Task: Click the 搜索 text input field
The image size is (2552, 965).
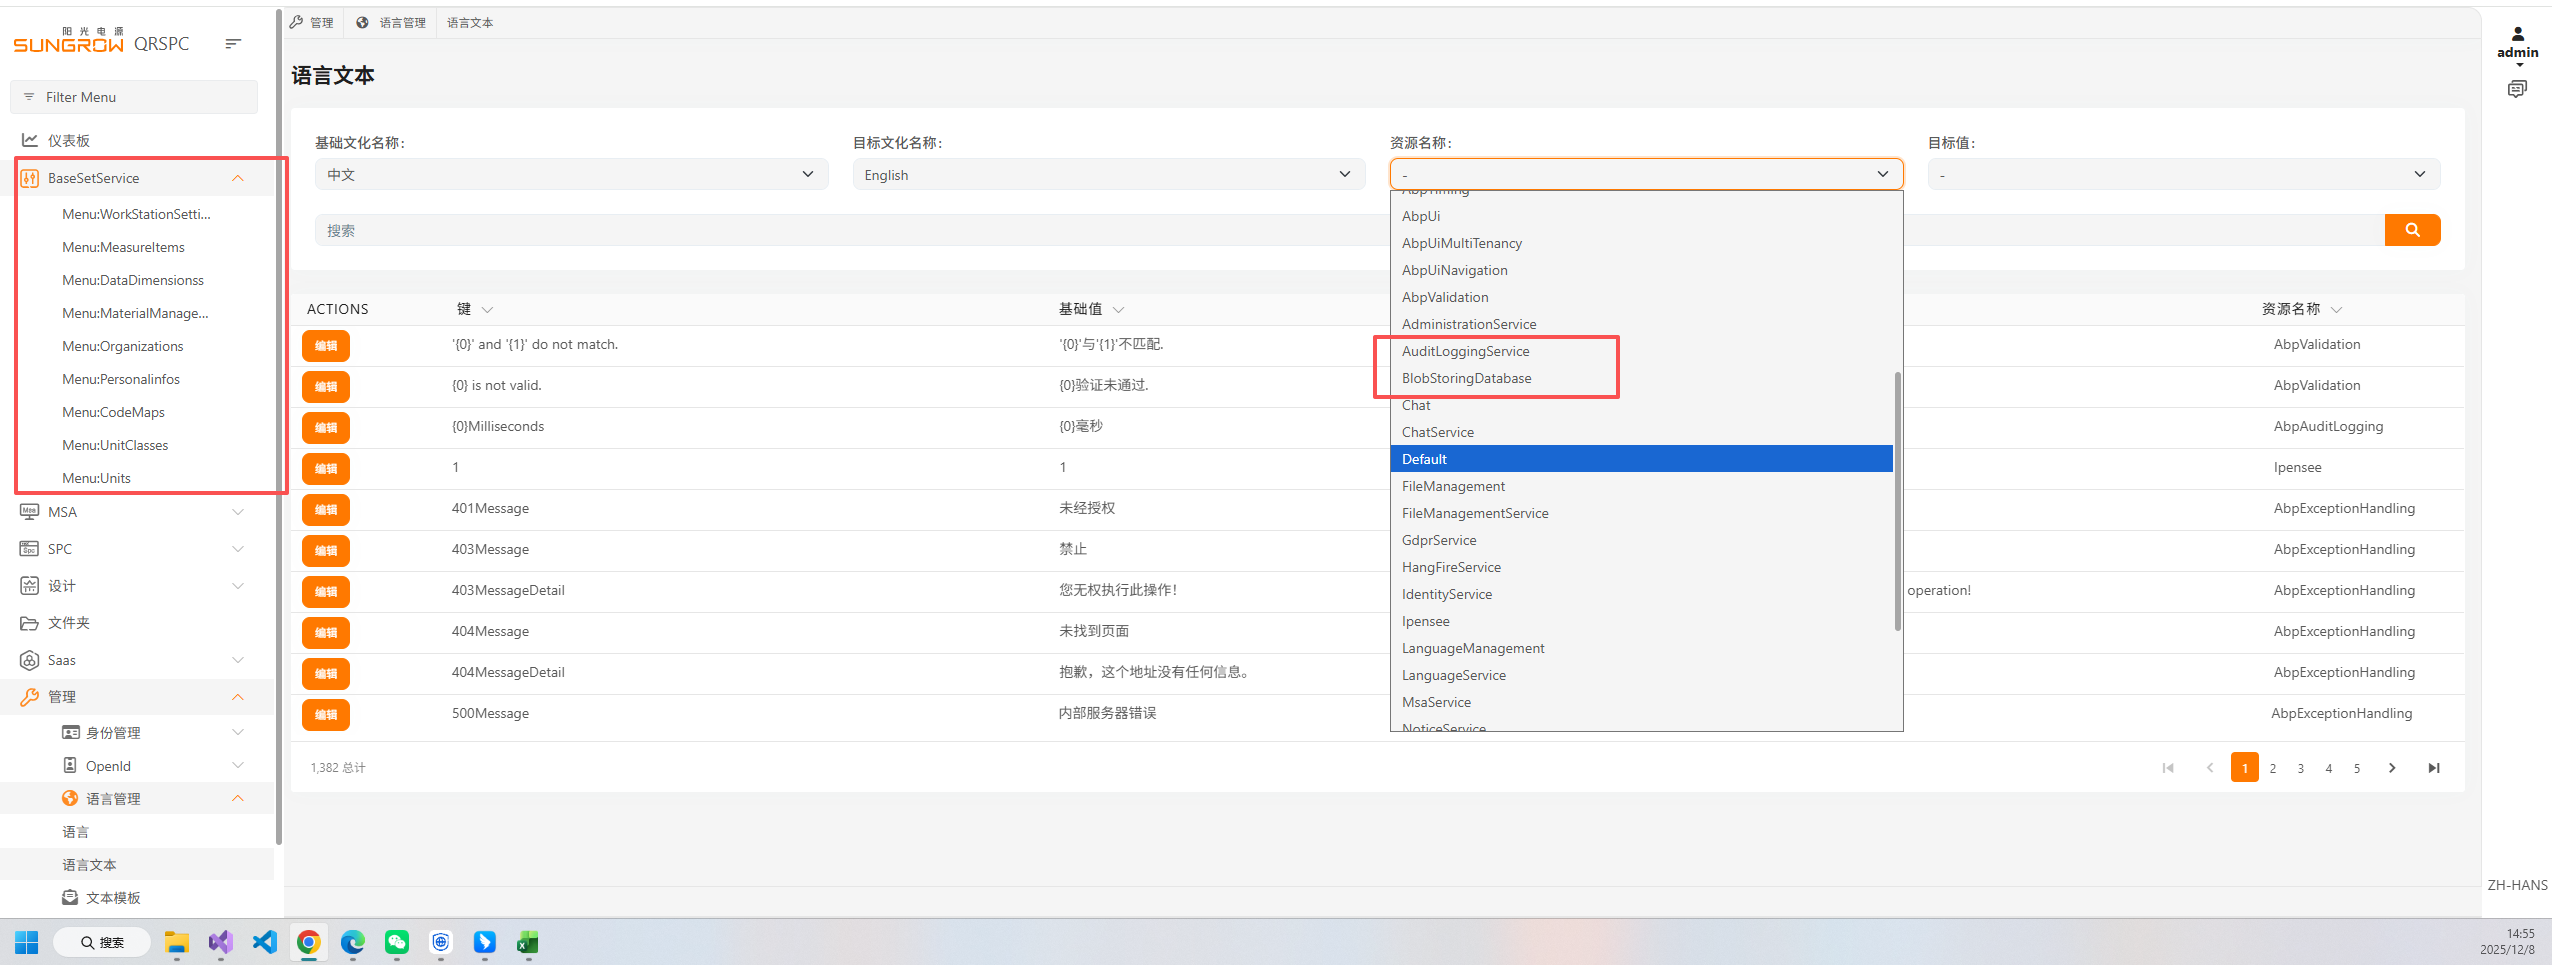Action: [x=850, y=230]
